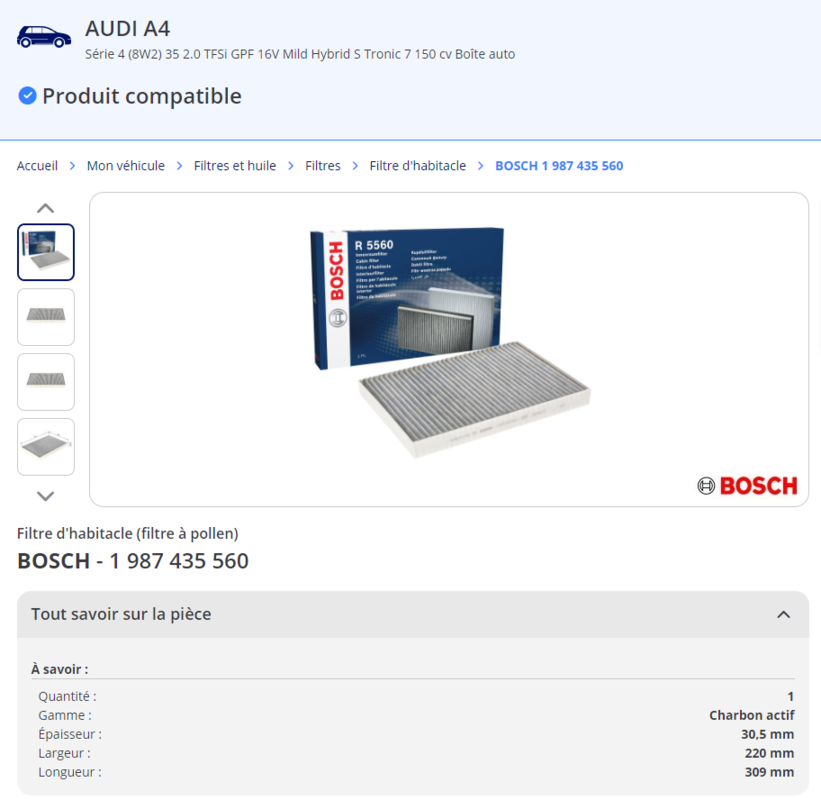Go to Accueil breadcrumb link
The height and width of the screenshot is (800, 821).
tap(37, 166)
